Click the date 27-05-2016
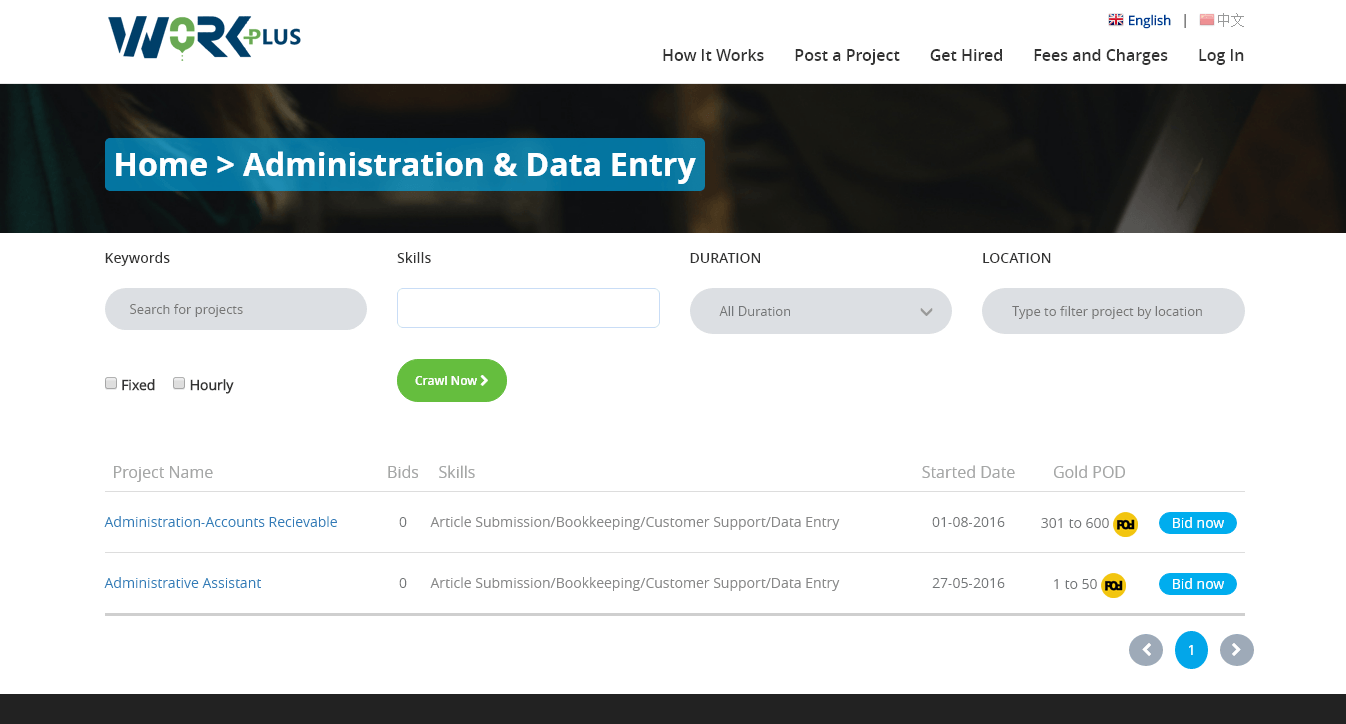The image size is (1346, 724). point(968,583)
